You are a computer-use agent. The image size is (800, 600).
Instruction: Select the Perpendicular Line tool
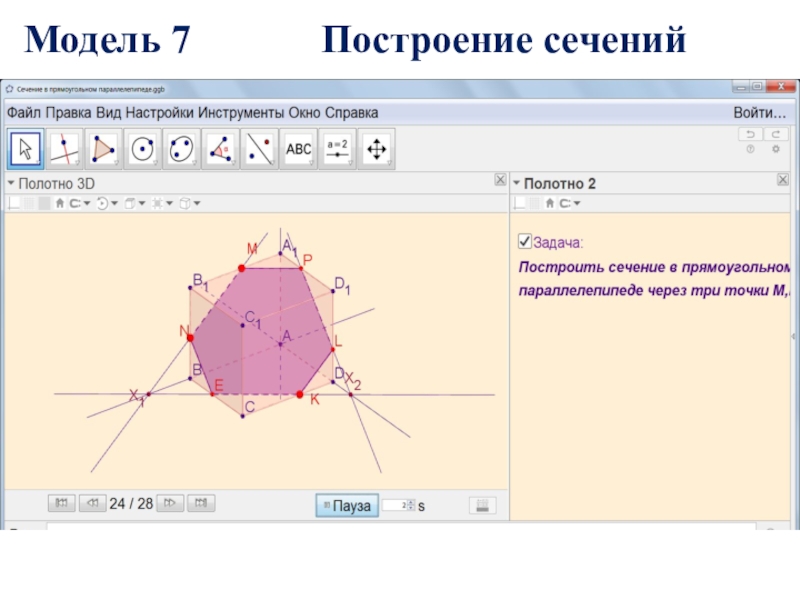64,149
